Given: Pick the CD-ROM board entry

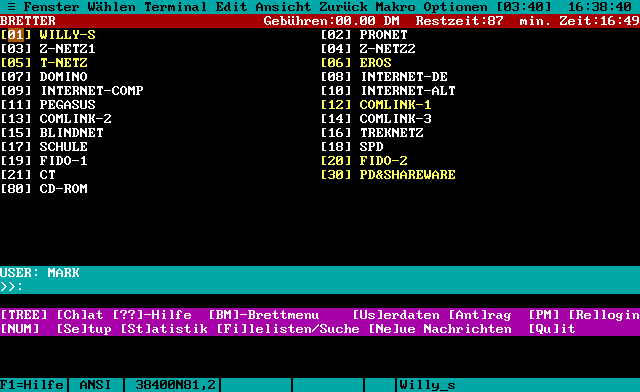Looking at the screenshot, I should pyautogui.click(x=44, y=189).
